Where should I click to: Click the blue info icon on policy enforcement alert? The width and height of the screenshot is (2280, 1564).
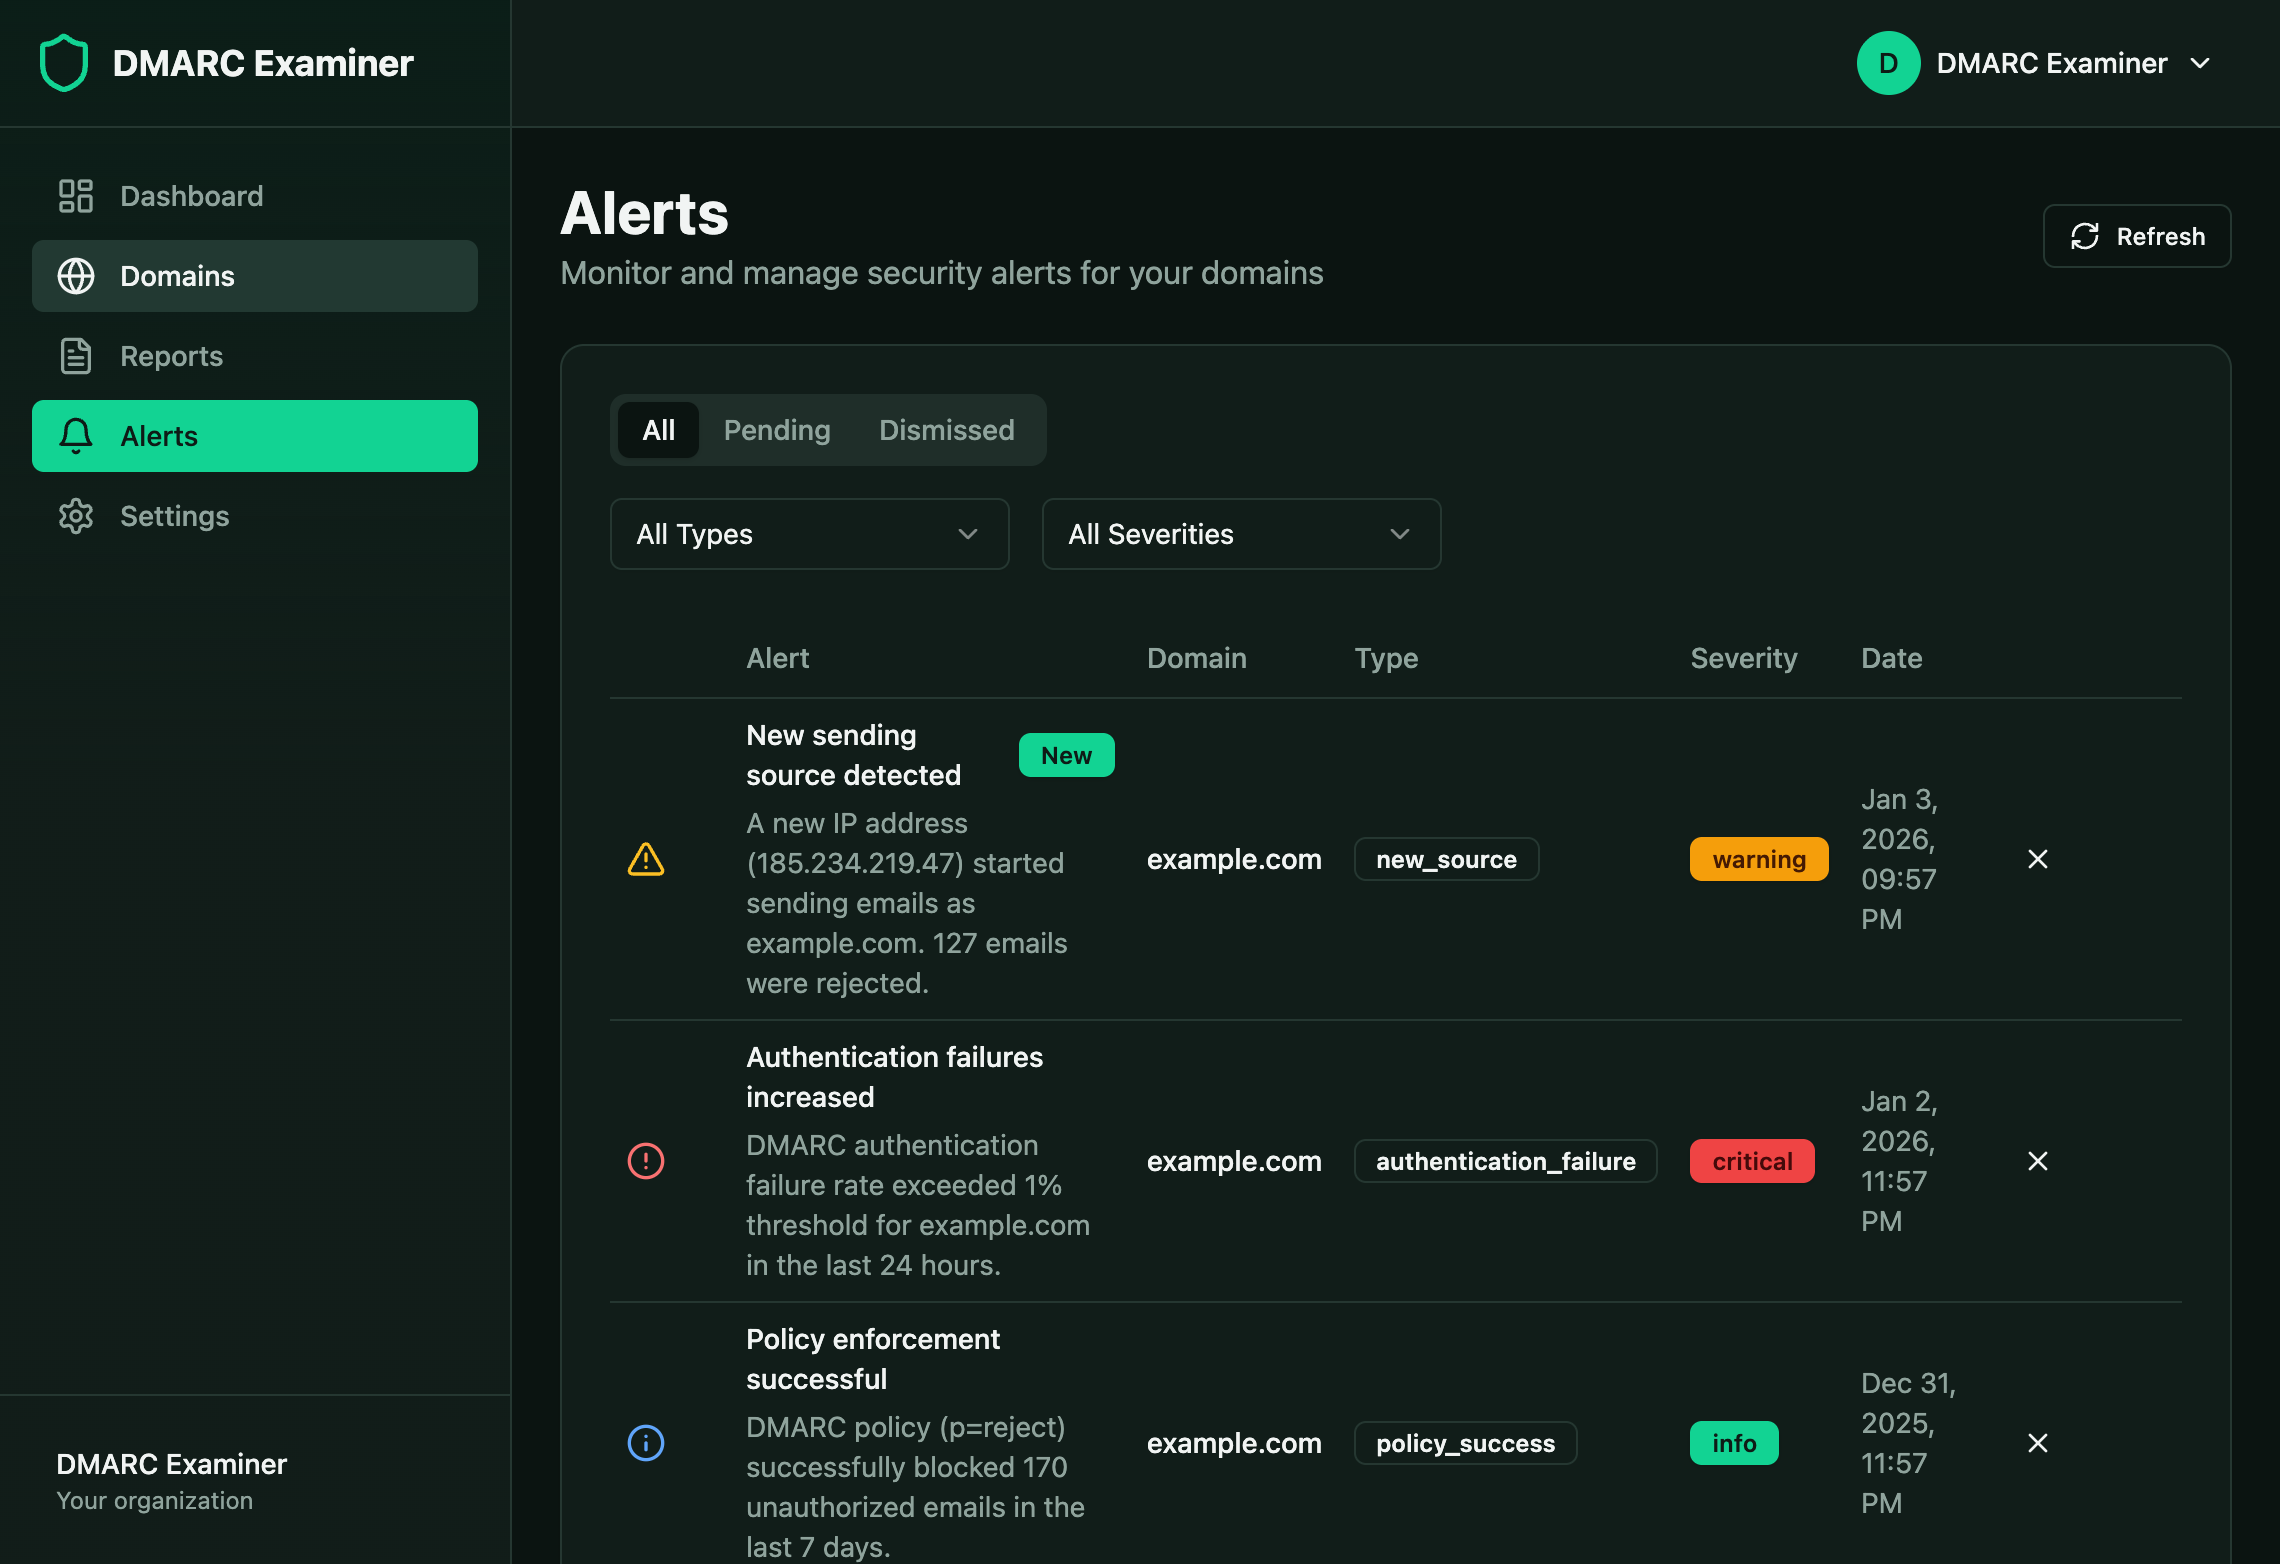(x=645, y=1443)
